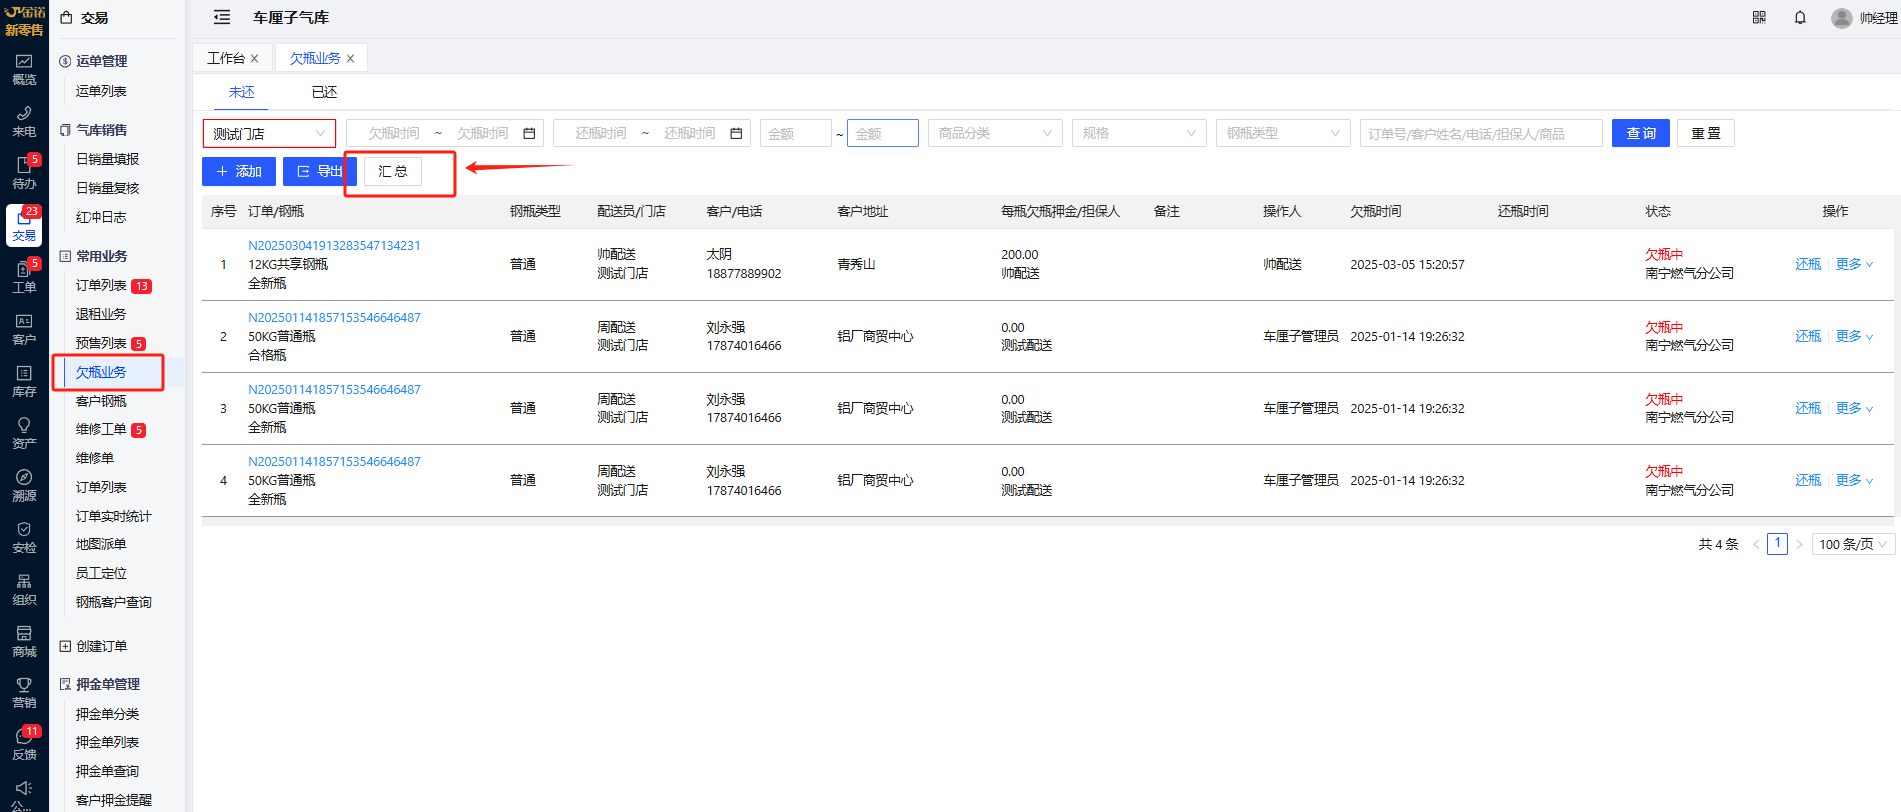Open the 100 条/页 page size dropdown
The height and width of the screenshot is (812, 1901).
(1854, 544)
